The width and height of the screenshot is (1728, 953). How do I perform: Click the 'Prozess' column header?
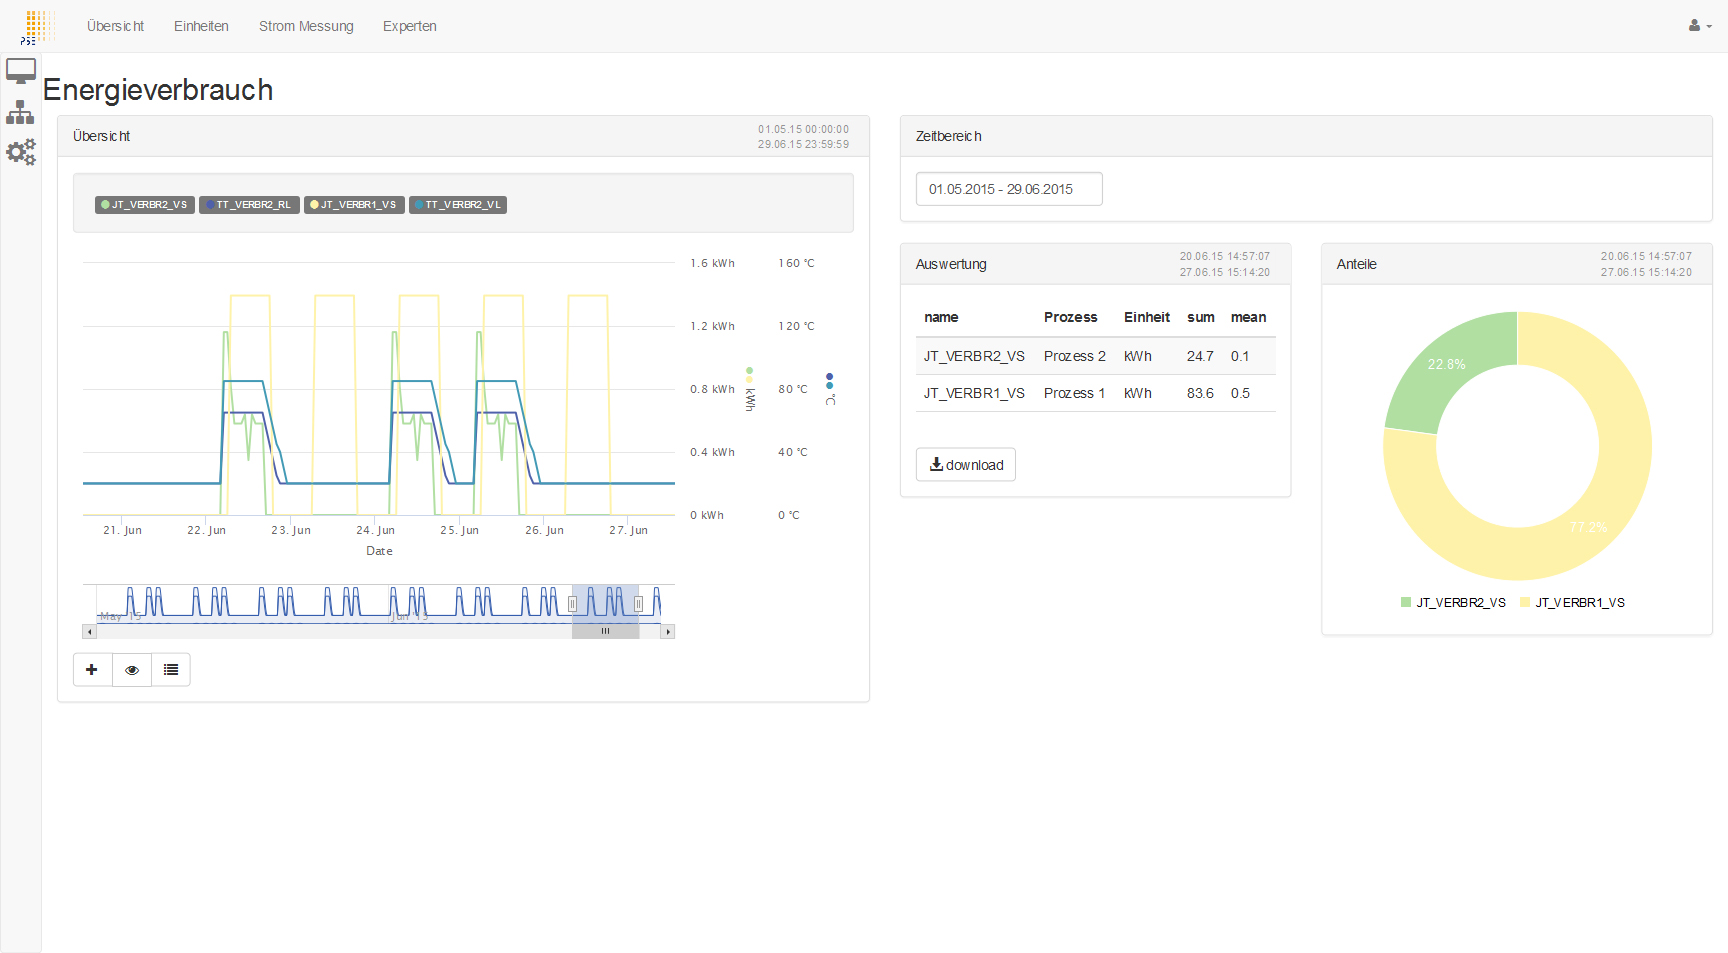(1071, 317)
